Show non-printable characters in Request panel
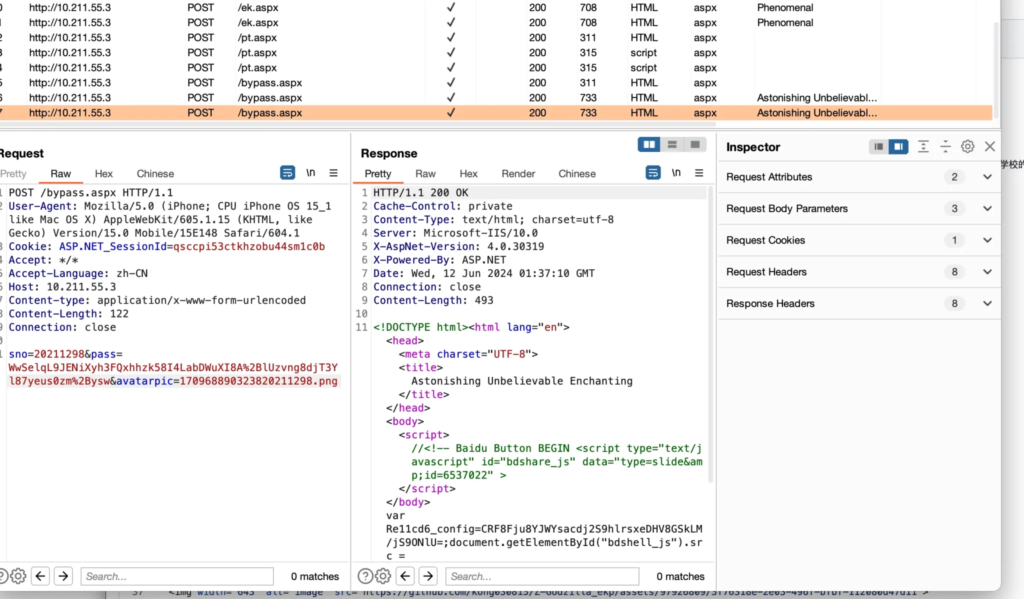The image size is (1024, 599). click(311, 173)
